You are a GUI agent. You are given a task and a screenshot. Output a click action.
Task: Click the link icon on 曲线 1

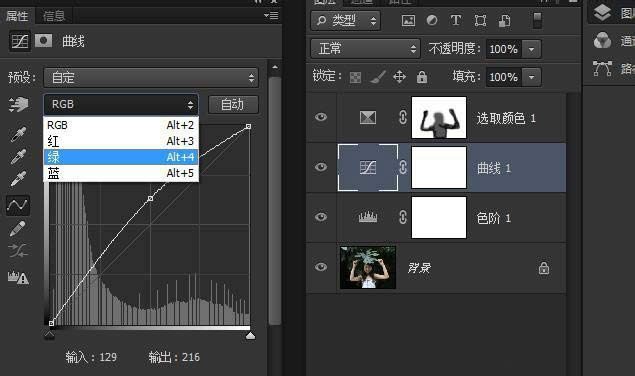[x=403, y=167]
